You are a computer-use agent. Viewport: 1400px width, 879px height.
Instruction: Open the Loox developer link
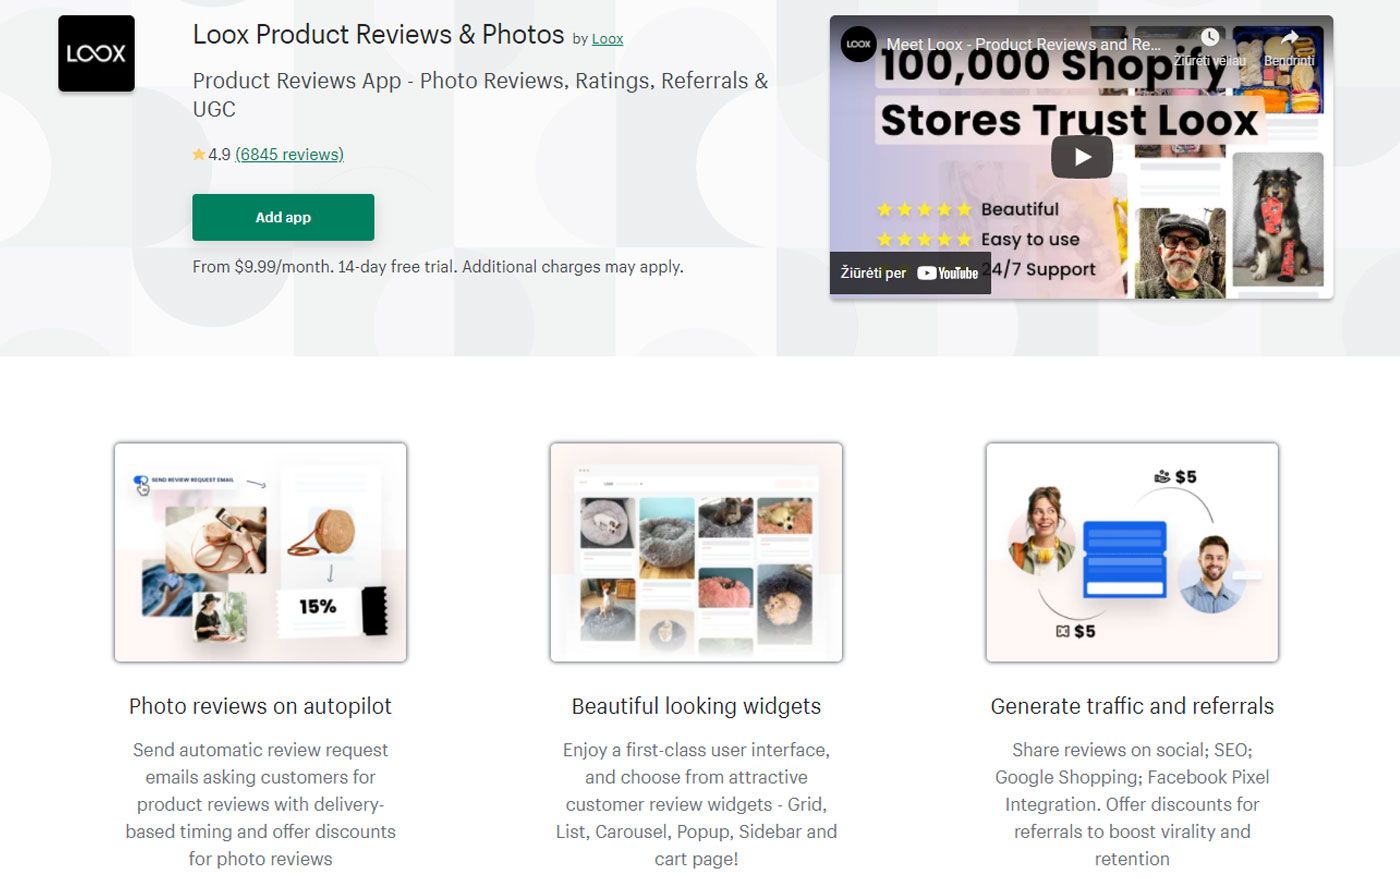(607, 39)
